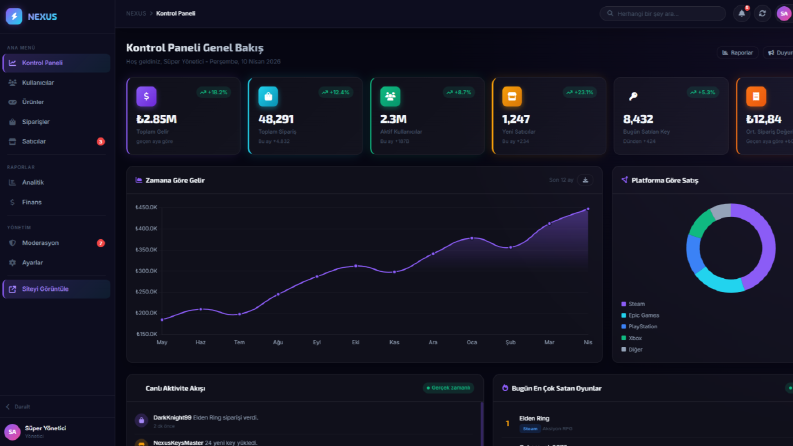Click the Duyuru megaphone button
The width and height of the screenshot is (793, 446).
click(x=779, y=53)
